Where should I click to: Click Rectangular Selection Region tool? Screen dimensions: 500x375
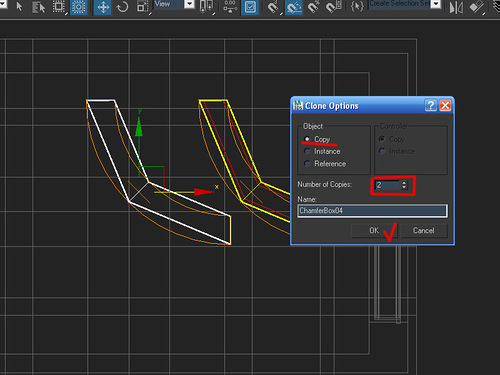pyautogui.click(x=59, y=7)
